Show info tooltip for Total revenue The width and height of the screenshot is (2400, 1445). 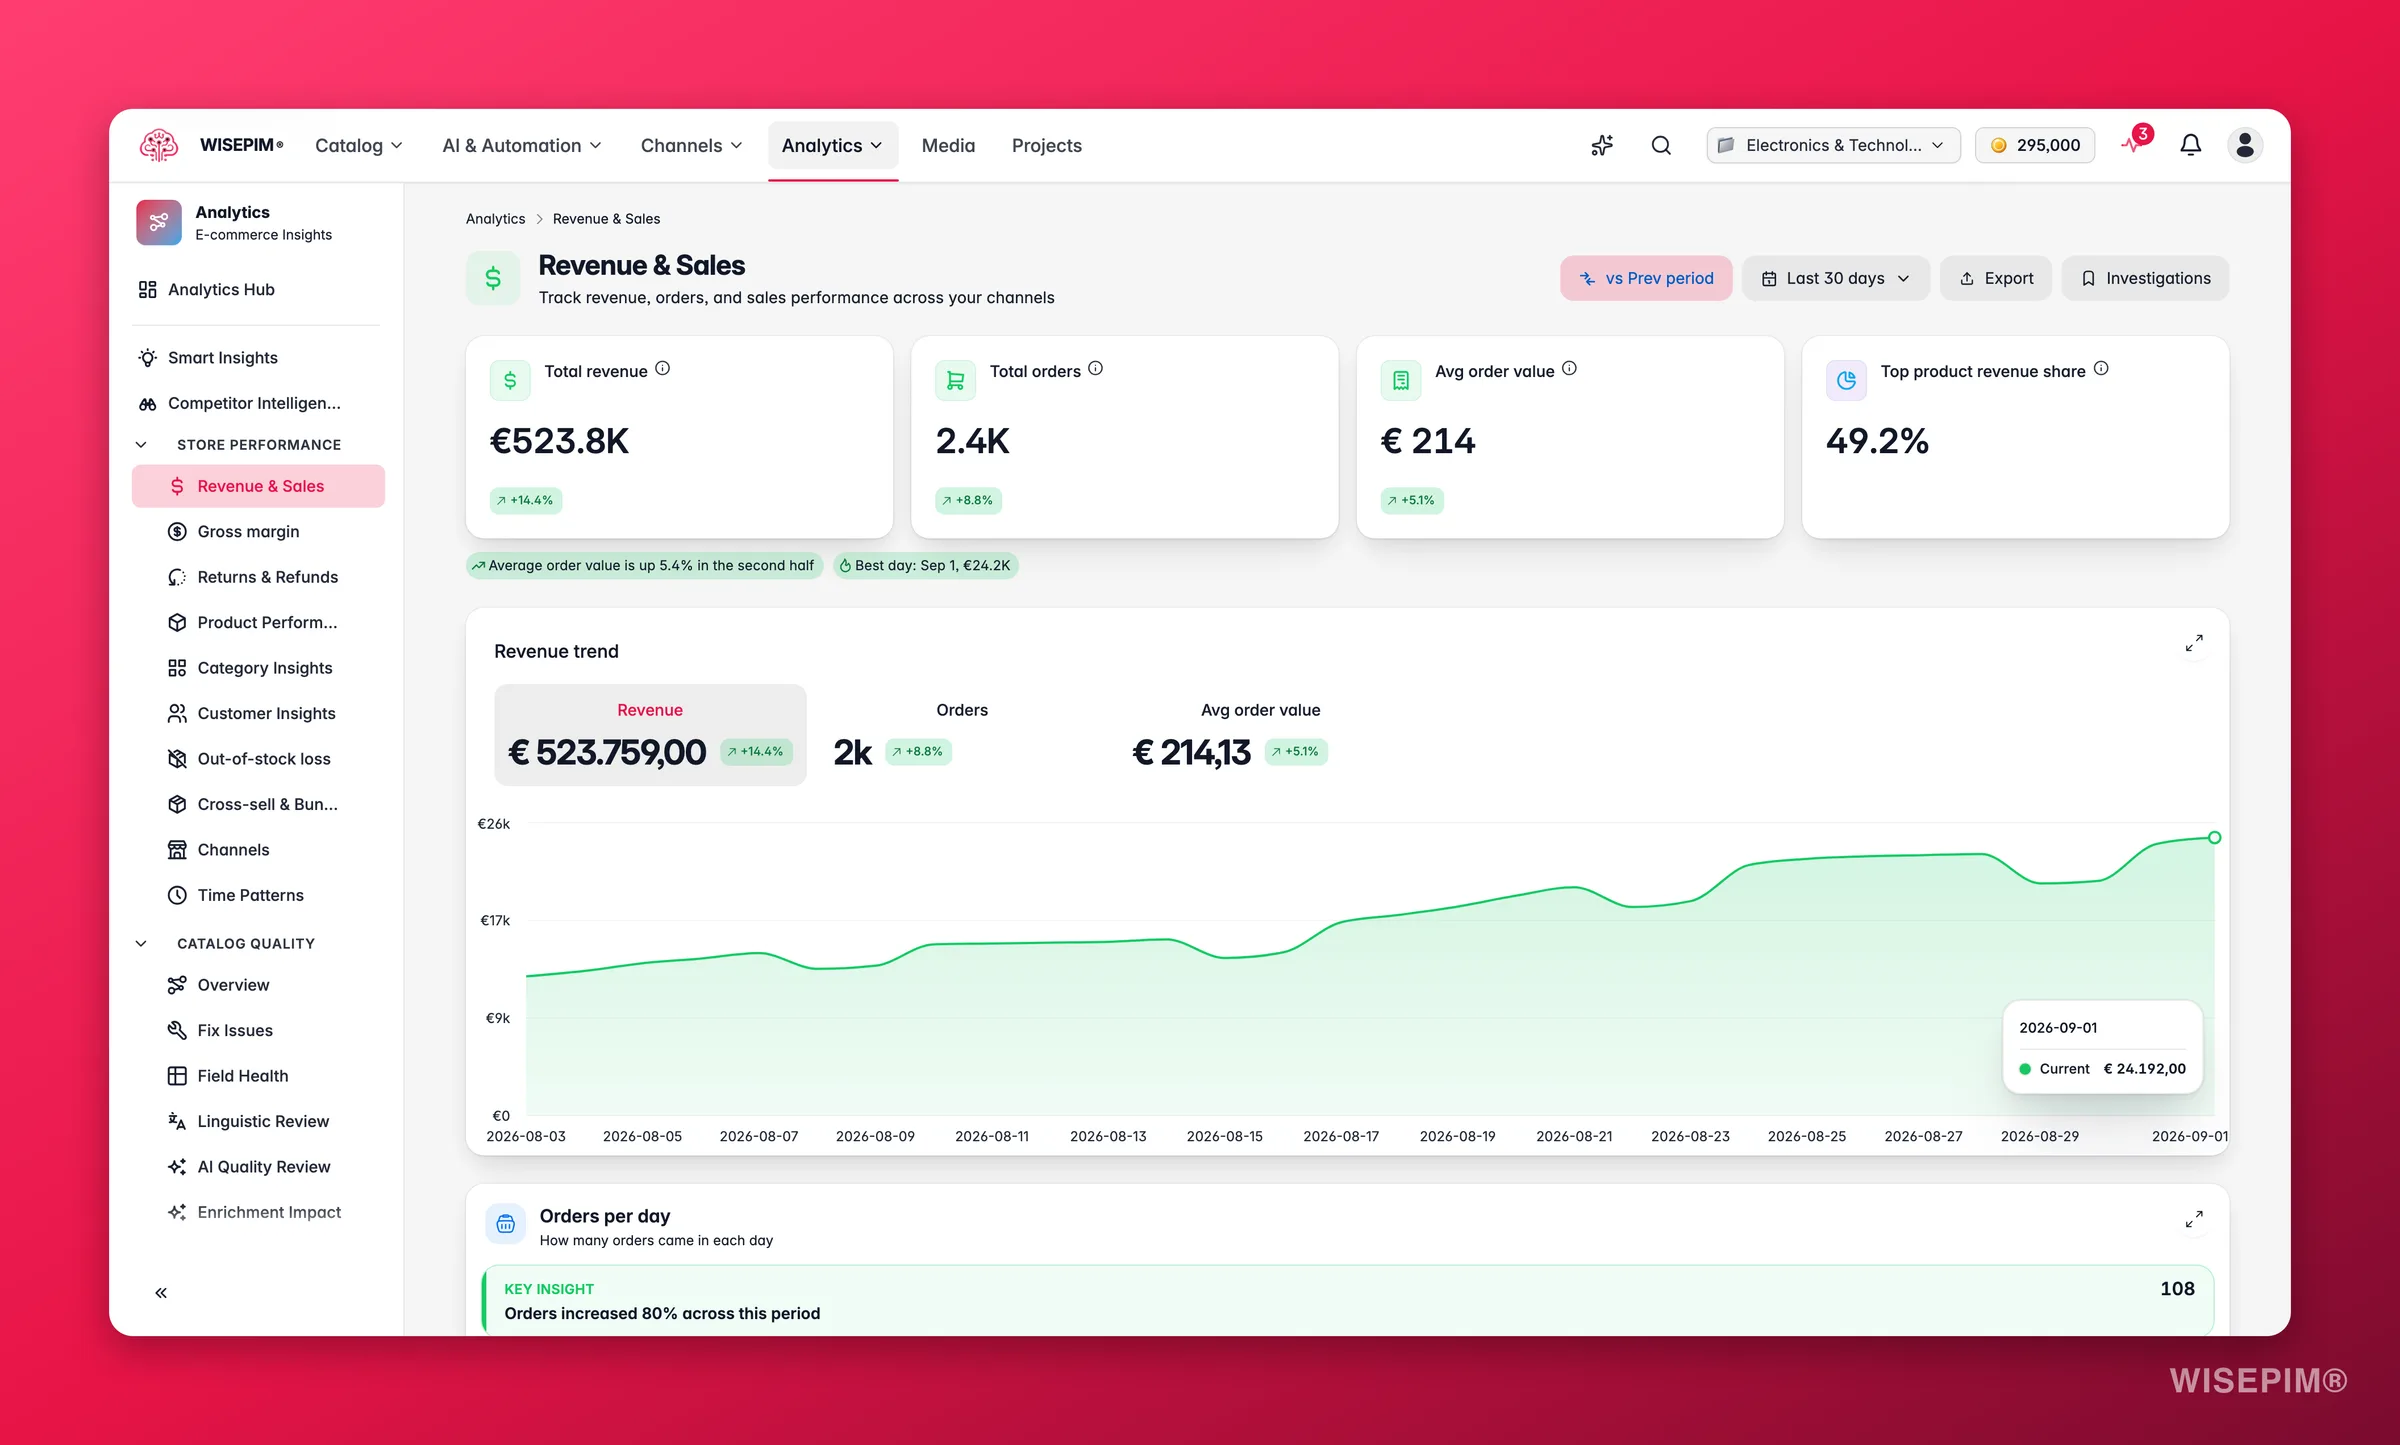663,368
